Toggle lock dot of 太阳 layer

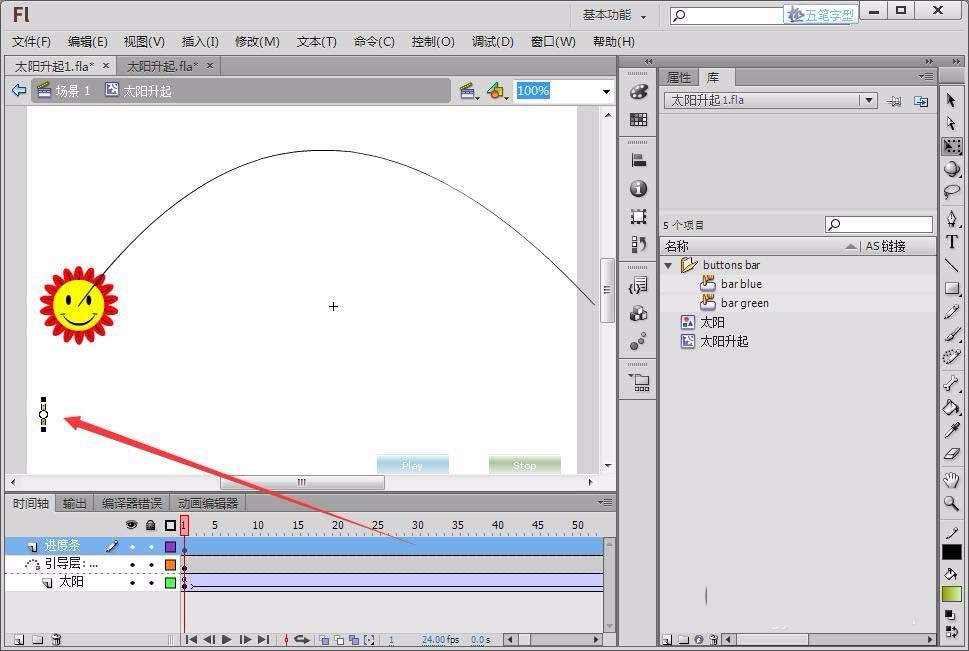(151, 582)
